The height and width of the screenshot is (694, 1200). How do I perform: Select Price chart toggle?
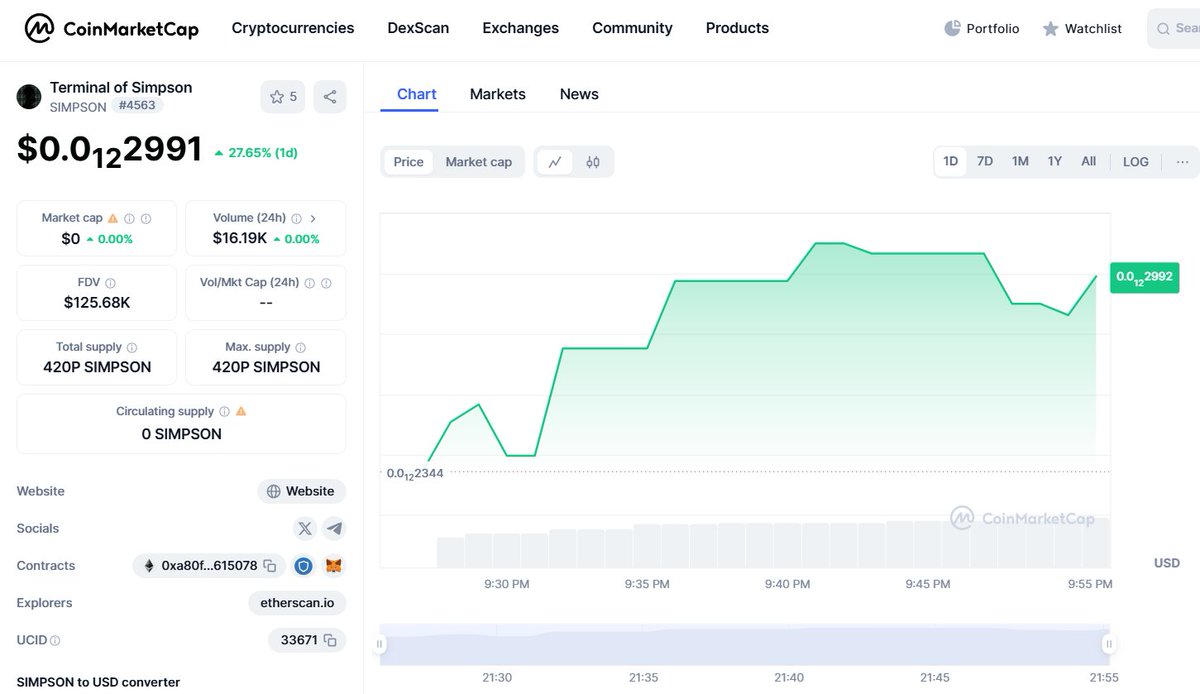point(408,162)
